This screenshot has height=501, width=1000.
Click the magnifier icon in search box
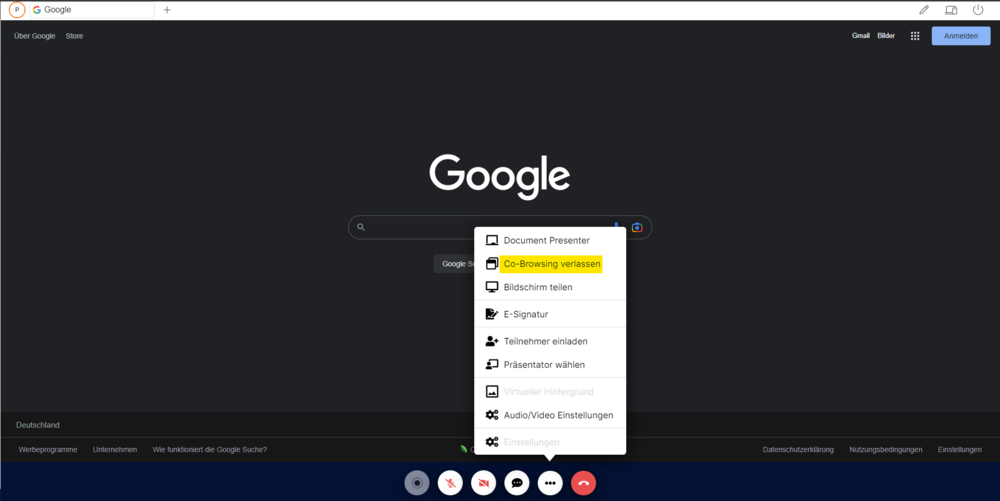coord(361,227)
